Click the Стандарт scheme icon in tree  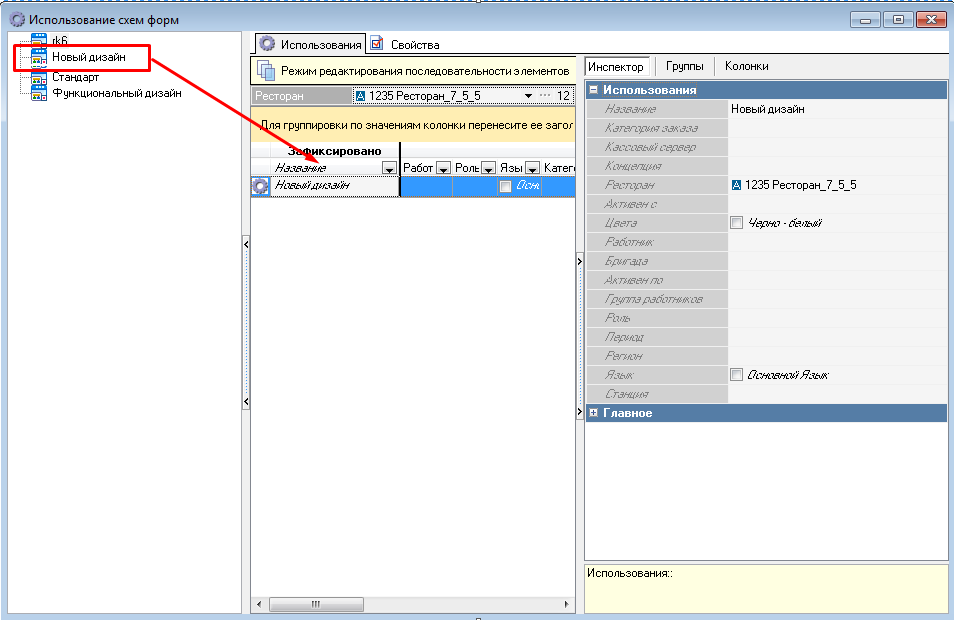coord(40,77)
